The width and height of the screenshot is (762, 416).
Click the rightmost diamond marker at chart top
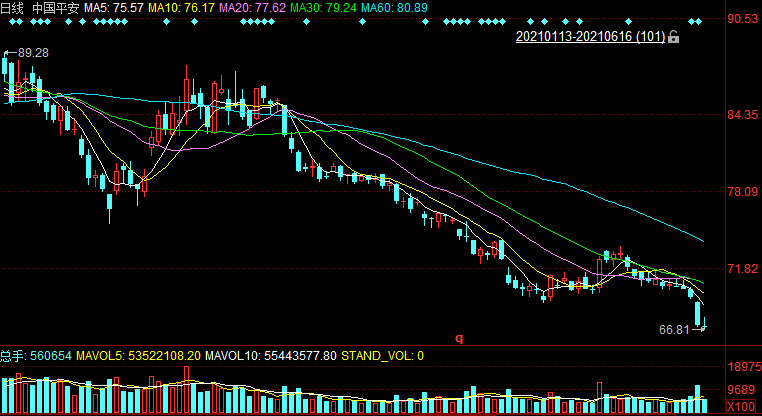pyautogui.click(x=701, y=21)
